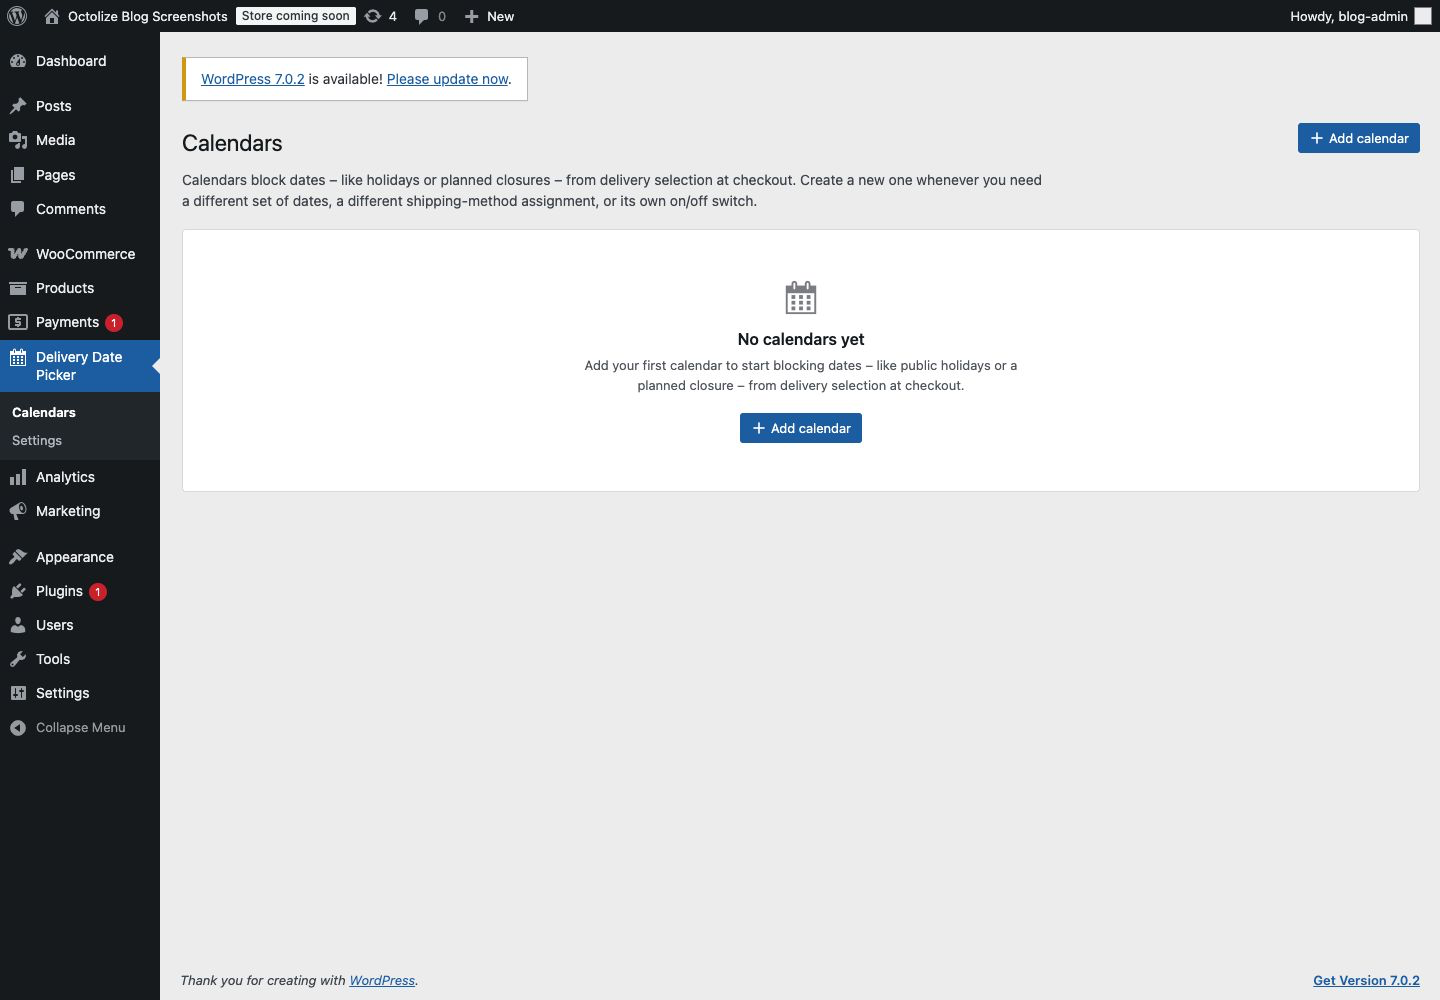
Task: Open the Dashboard menu
Action: click(x=71, y=61)
